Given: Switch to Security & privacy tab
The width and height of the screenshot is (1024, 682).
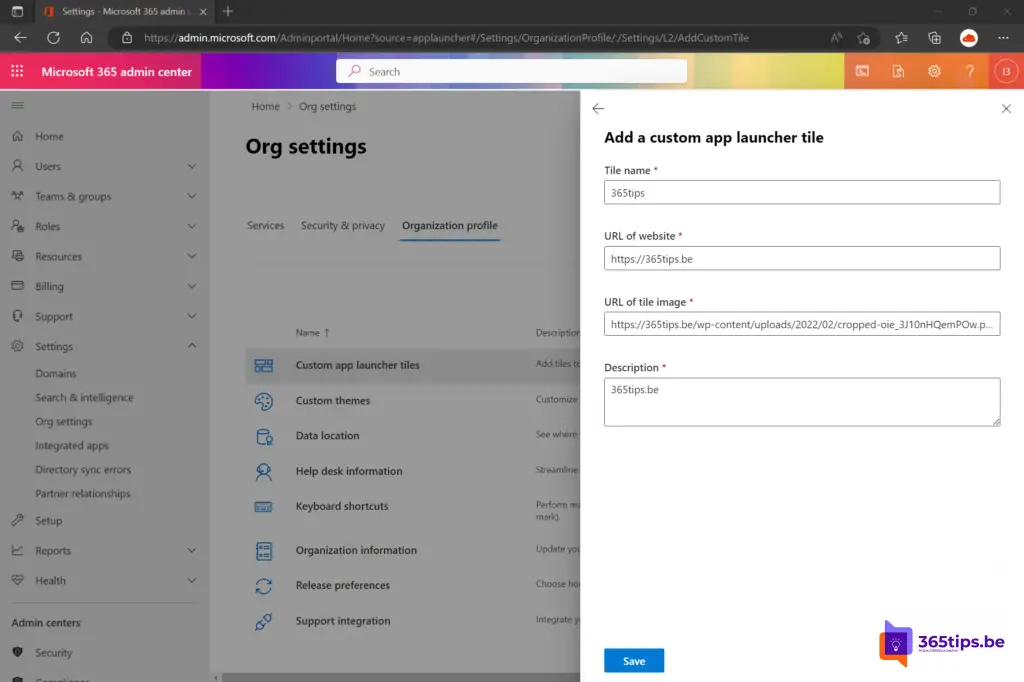Looking at the screenshot, I should pyautogui.click(x=343, y=225).
